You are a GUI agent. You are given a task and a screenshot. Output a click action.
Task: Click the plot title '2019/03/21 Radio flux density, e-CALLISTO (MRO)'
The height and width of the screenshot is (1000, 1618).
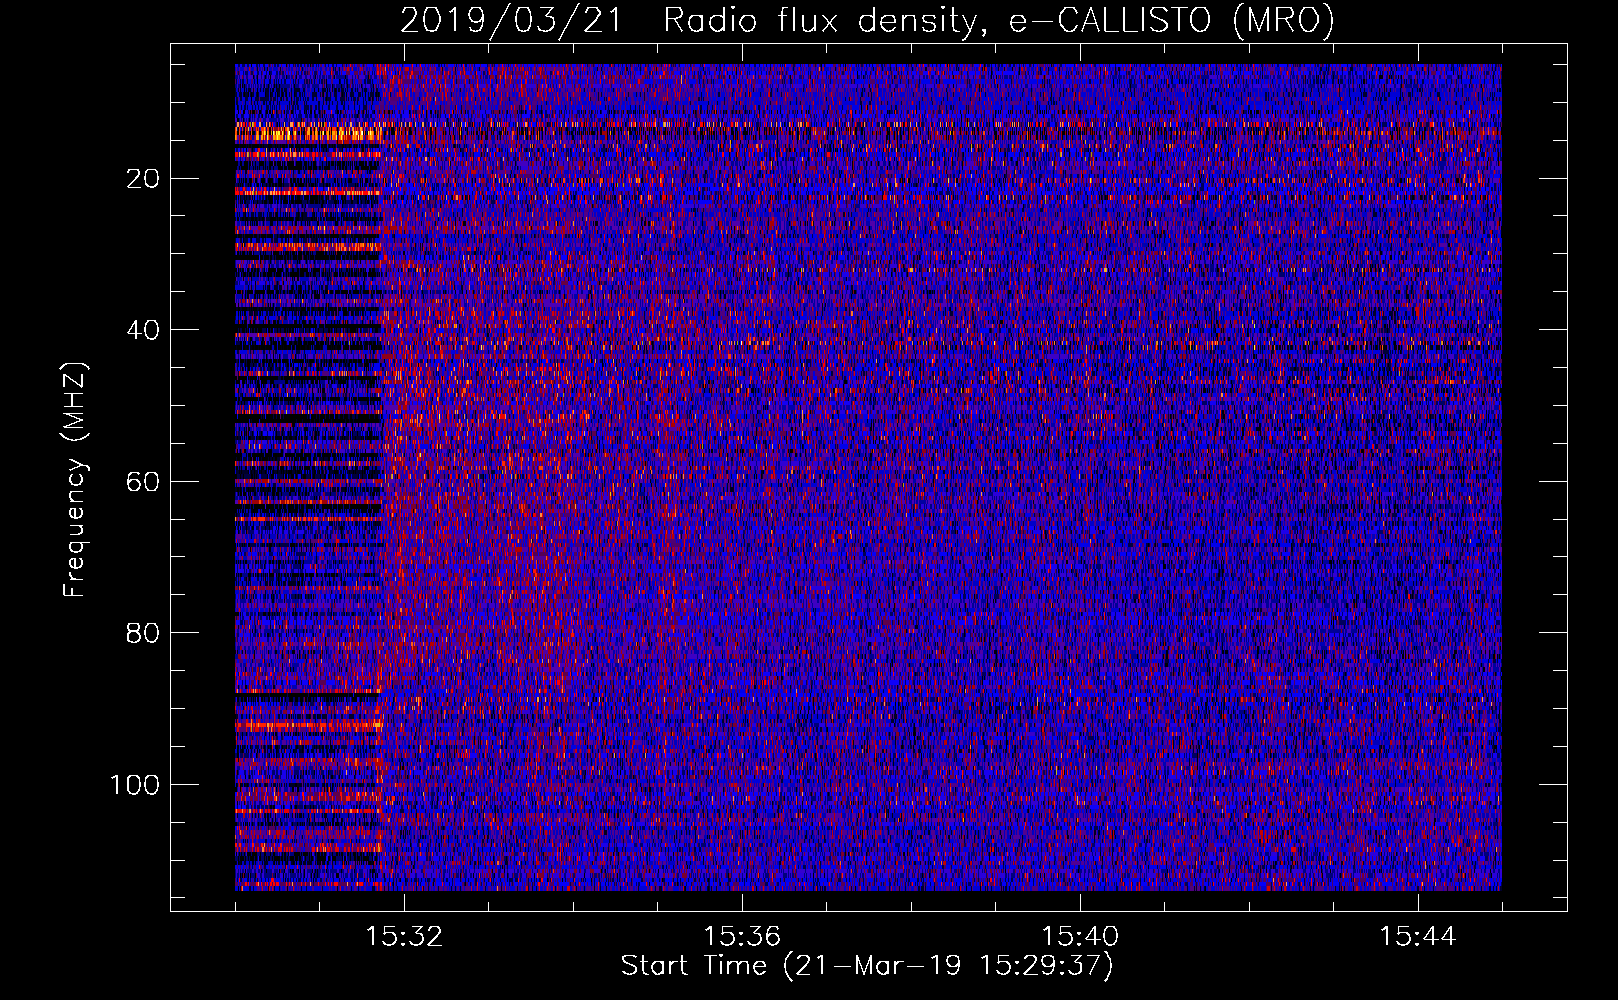coord(867,21)
